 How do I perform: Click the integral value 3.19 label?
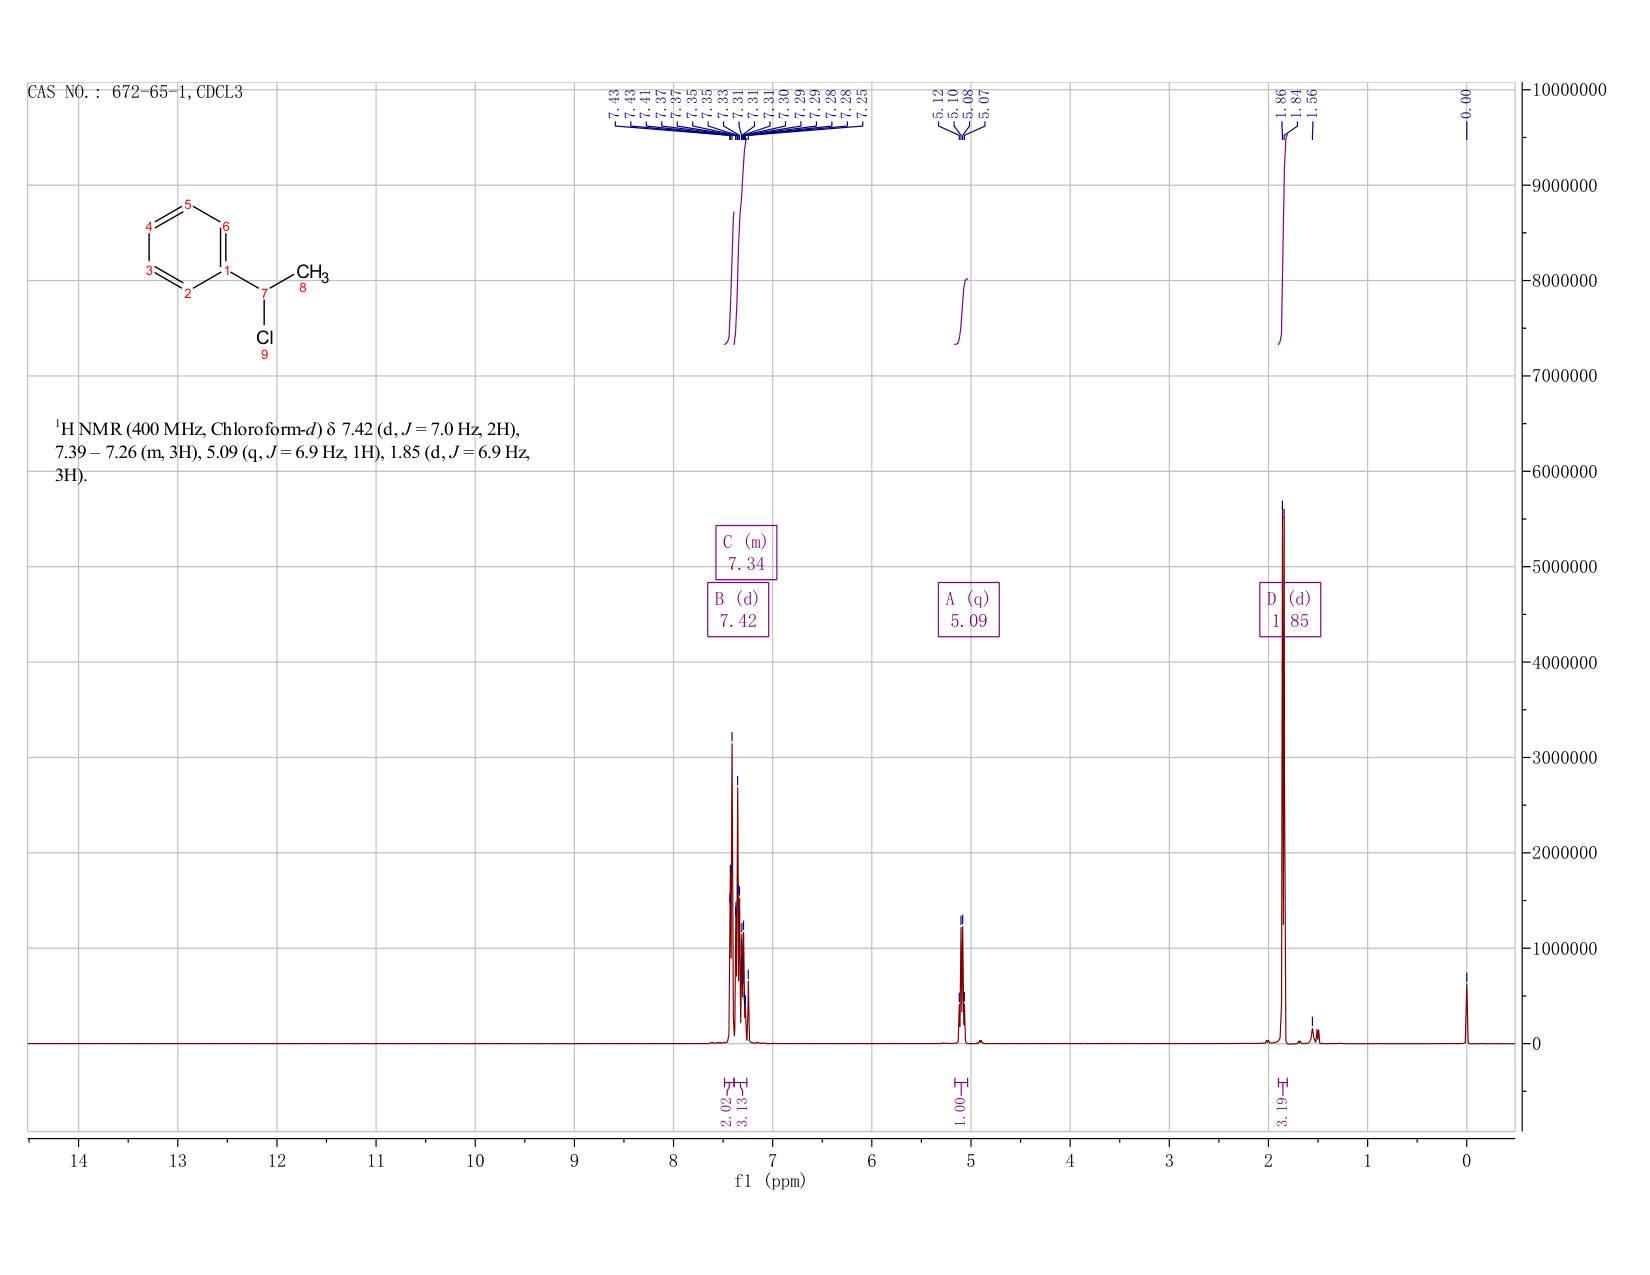1283,1110
